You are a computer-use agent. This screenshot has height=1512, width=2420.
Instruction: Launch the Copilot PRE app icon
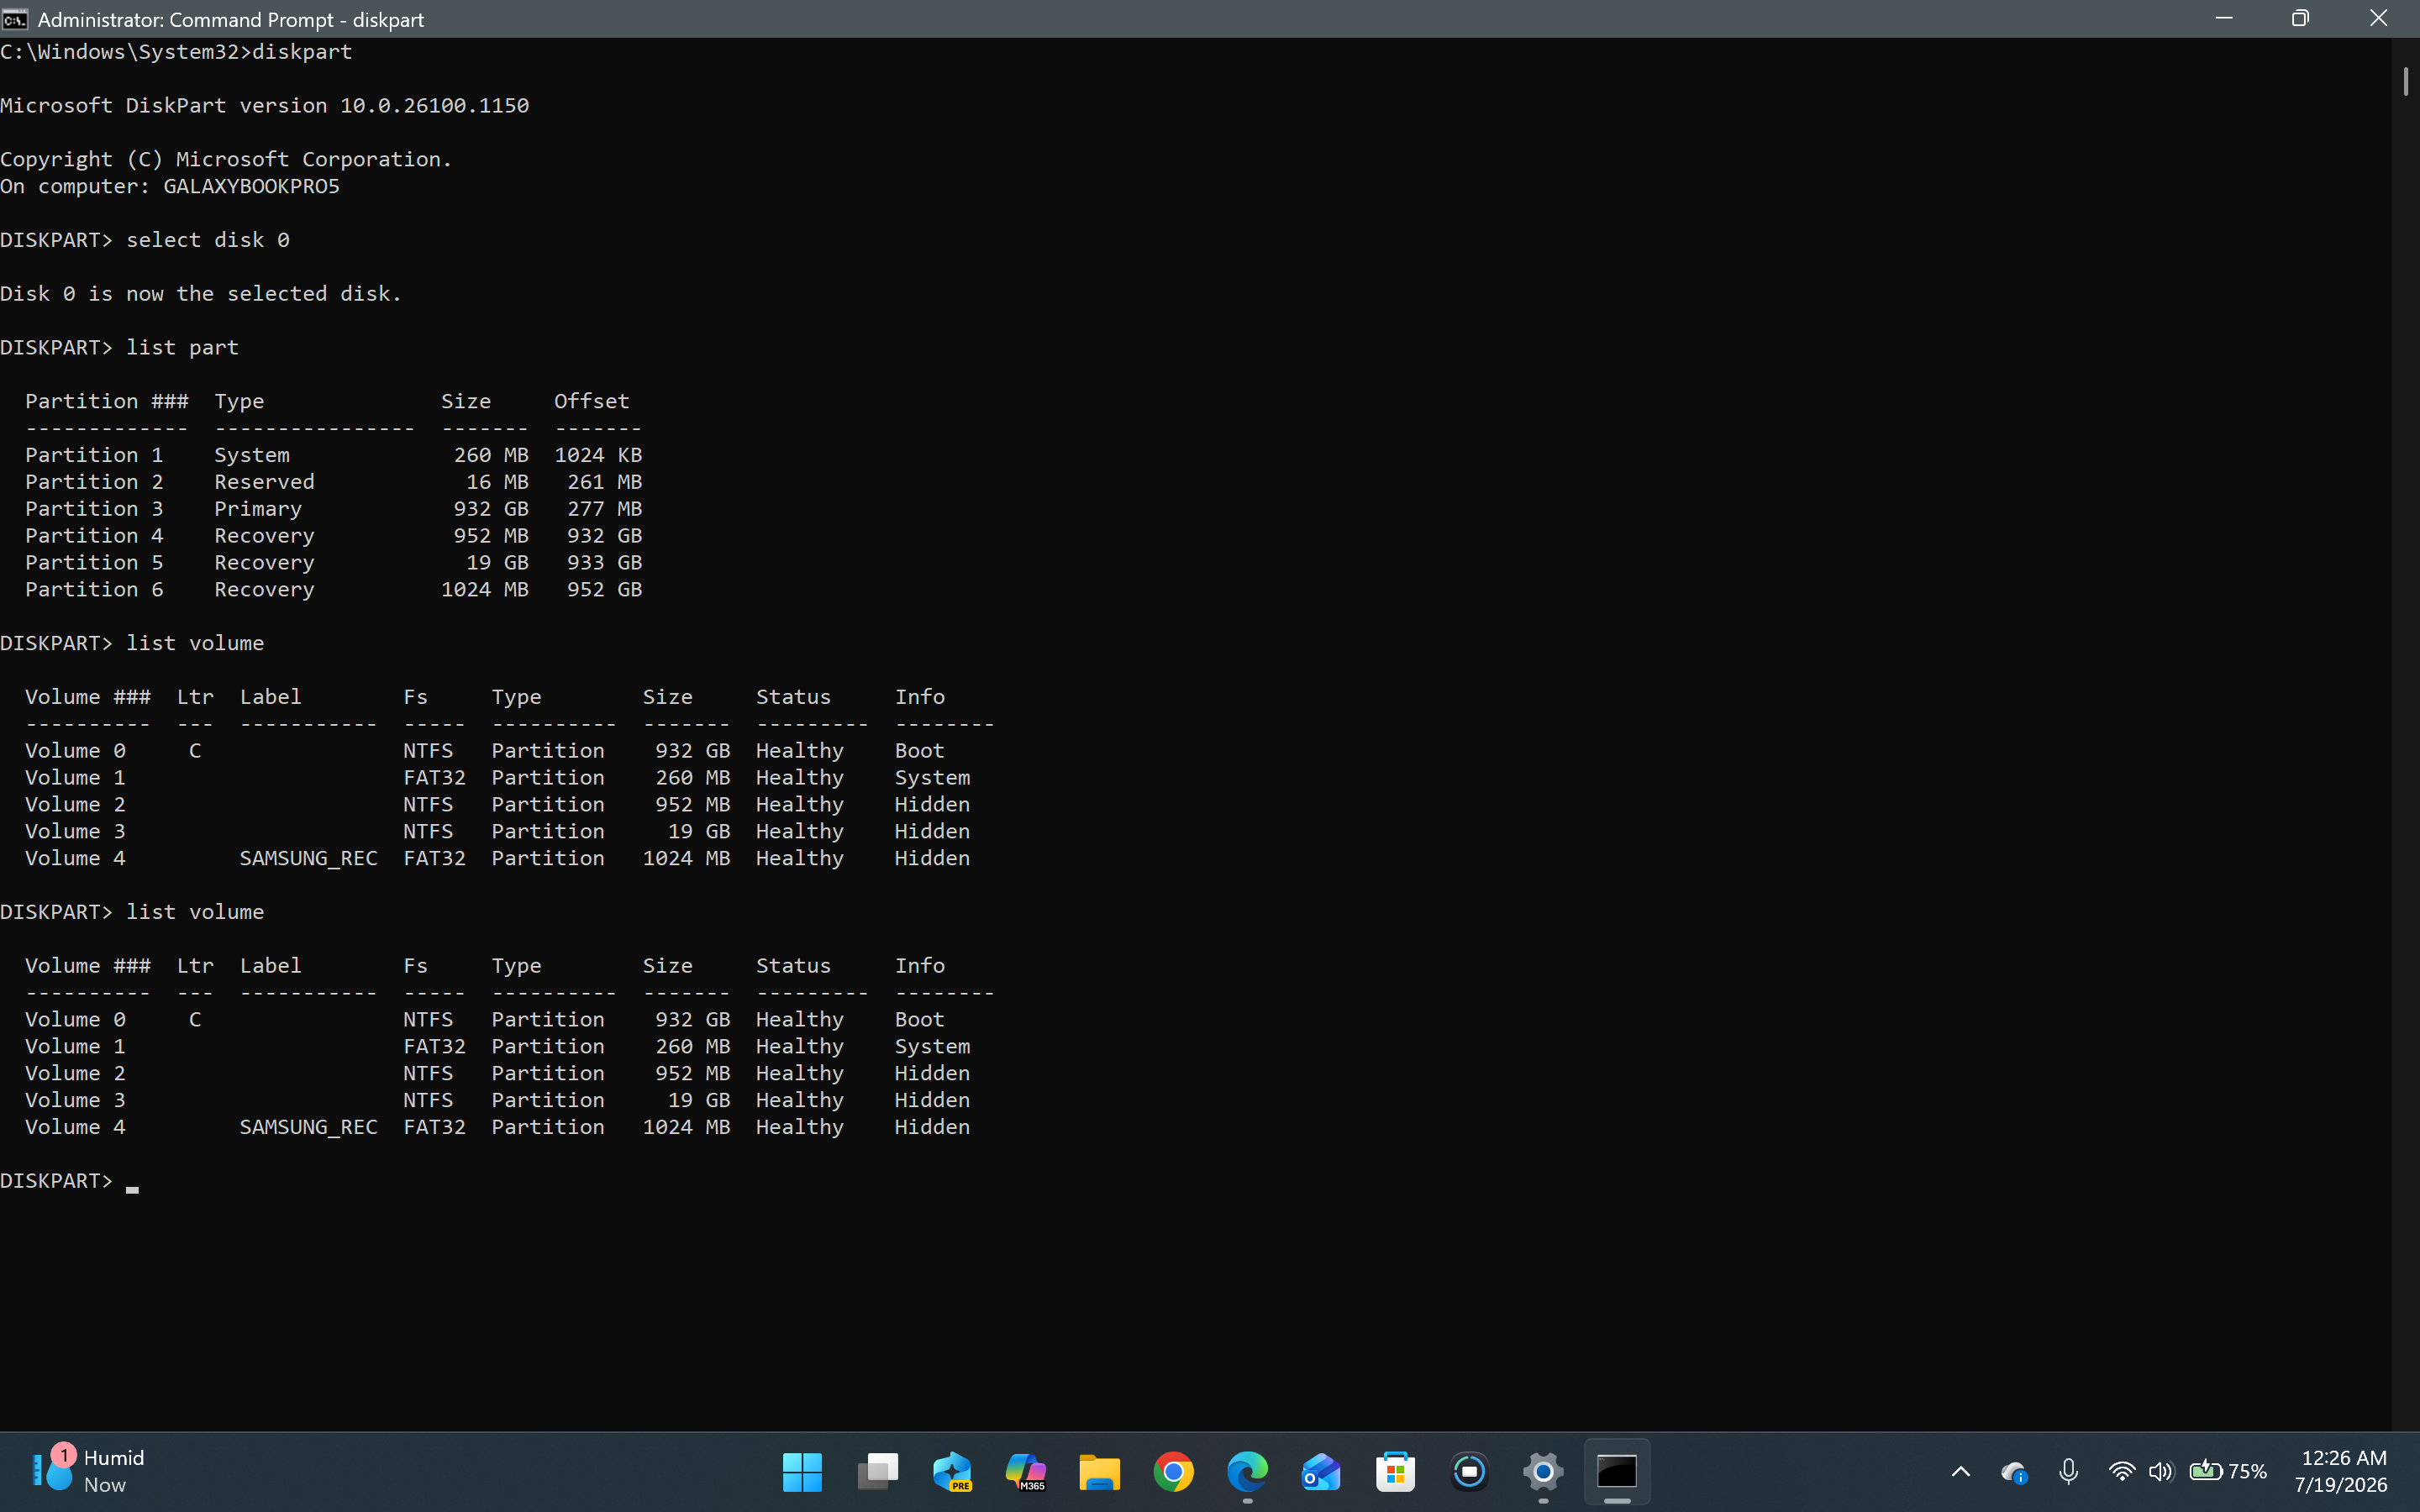tap(951, 1471)
